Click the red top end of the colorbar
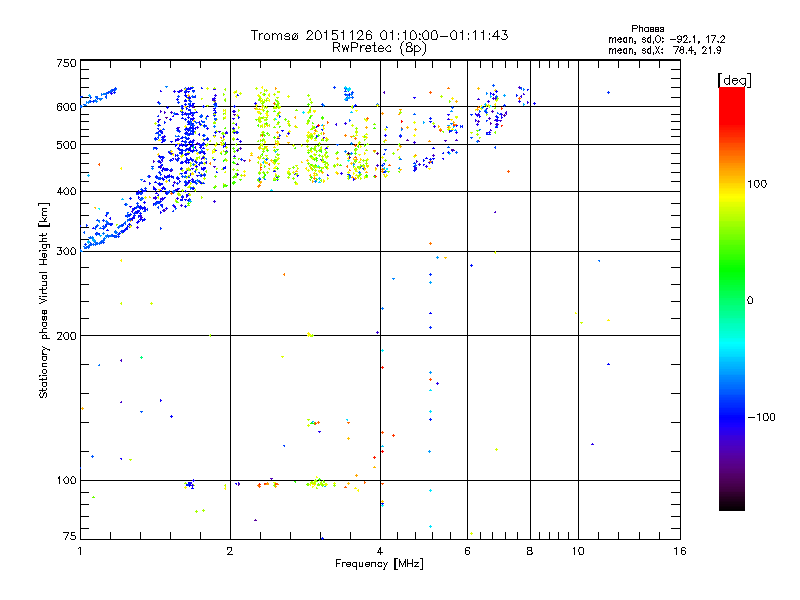This screenshot has width=800, height=600. 731,92
